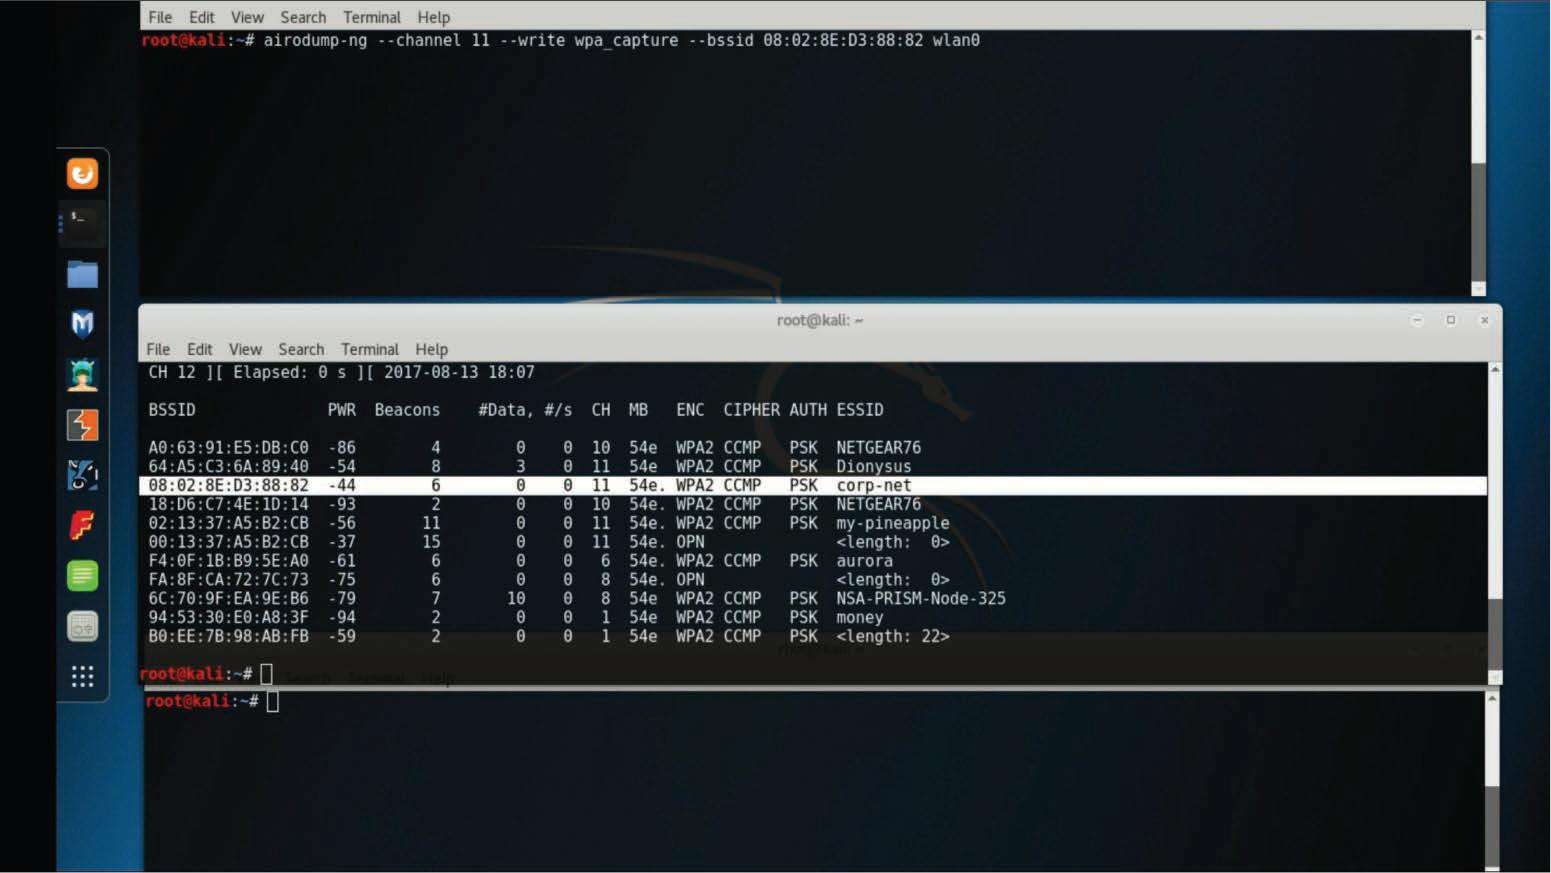This screenshot has height=873, width=1551.
Task: Open CherryTree notes from the dock
Action: 82,575
